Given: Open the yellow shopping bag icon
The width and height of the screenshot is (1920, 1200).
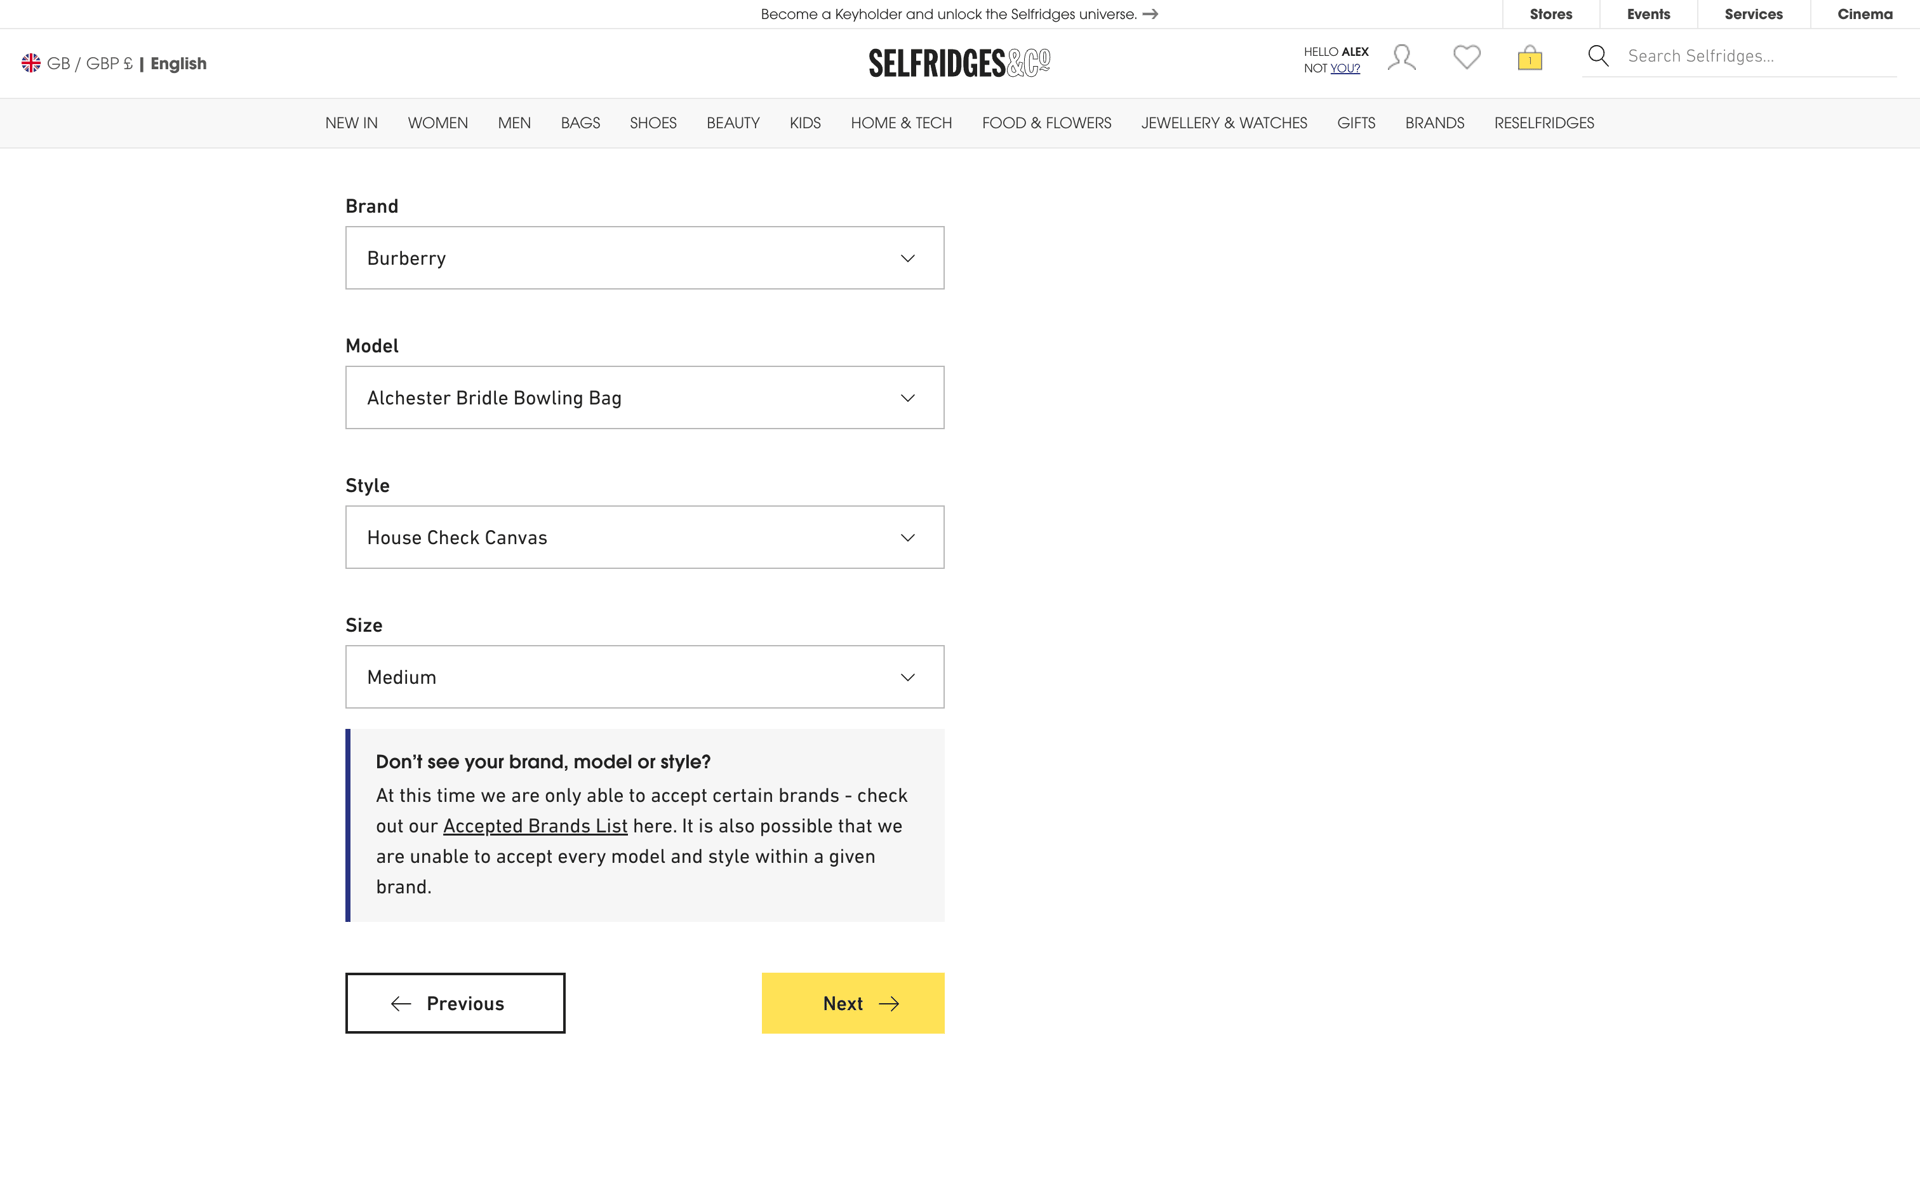Looking at the screenshot, I should pos(1530,58).
